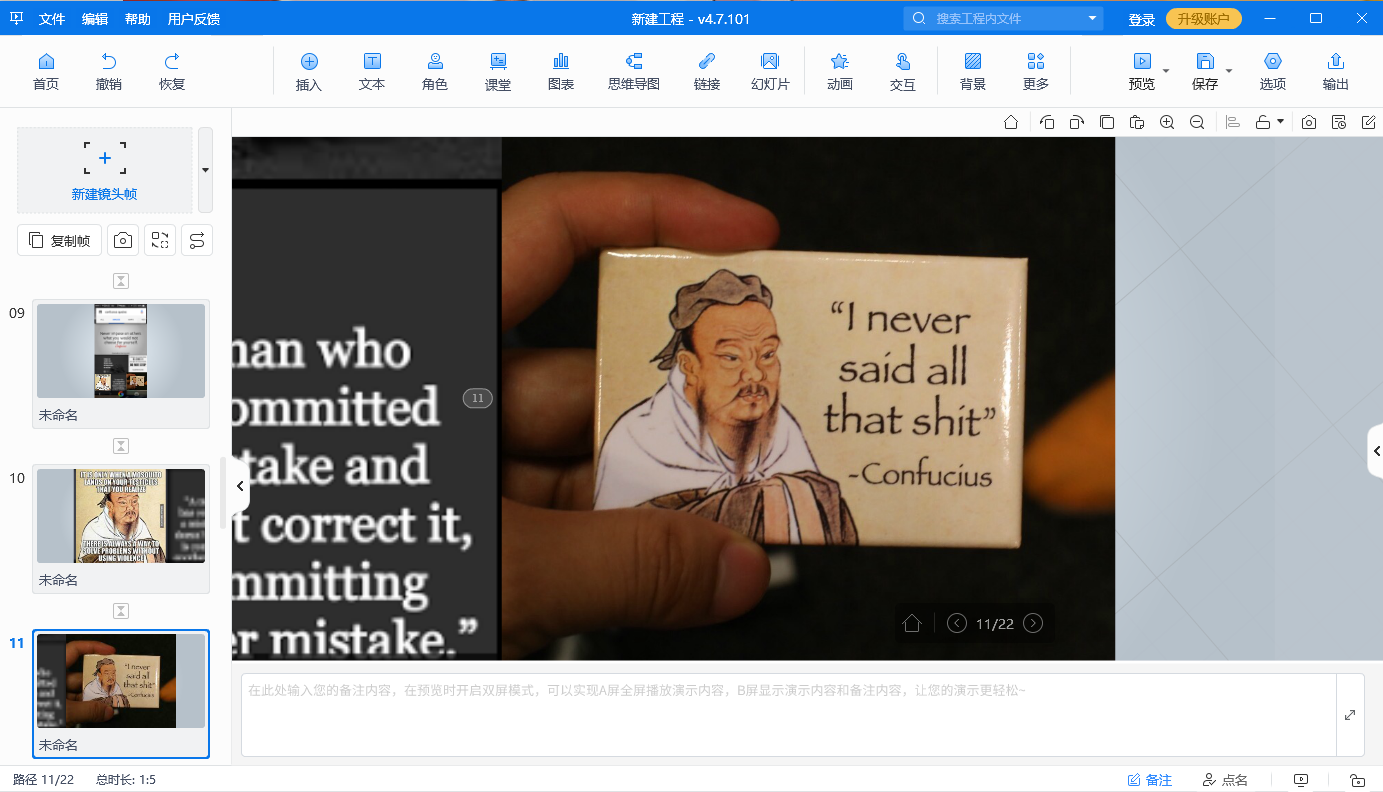Click the frame fit swap icon in the sidebar
Screen dimensions: 1383x792
160,240
